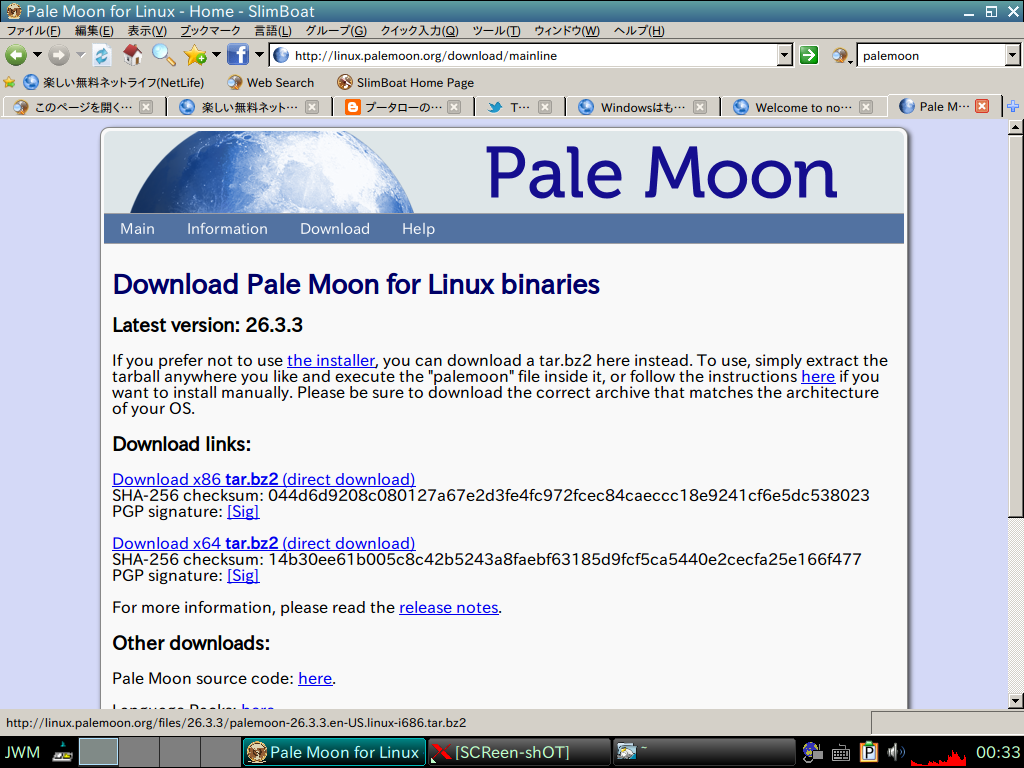Click Download x86 tar.bz2 direct link
Image resolution: width=1024 pixels, height=768 pixels.
pos(264,479)
